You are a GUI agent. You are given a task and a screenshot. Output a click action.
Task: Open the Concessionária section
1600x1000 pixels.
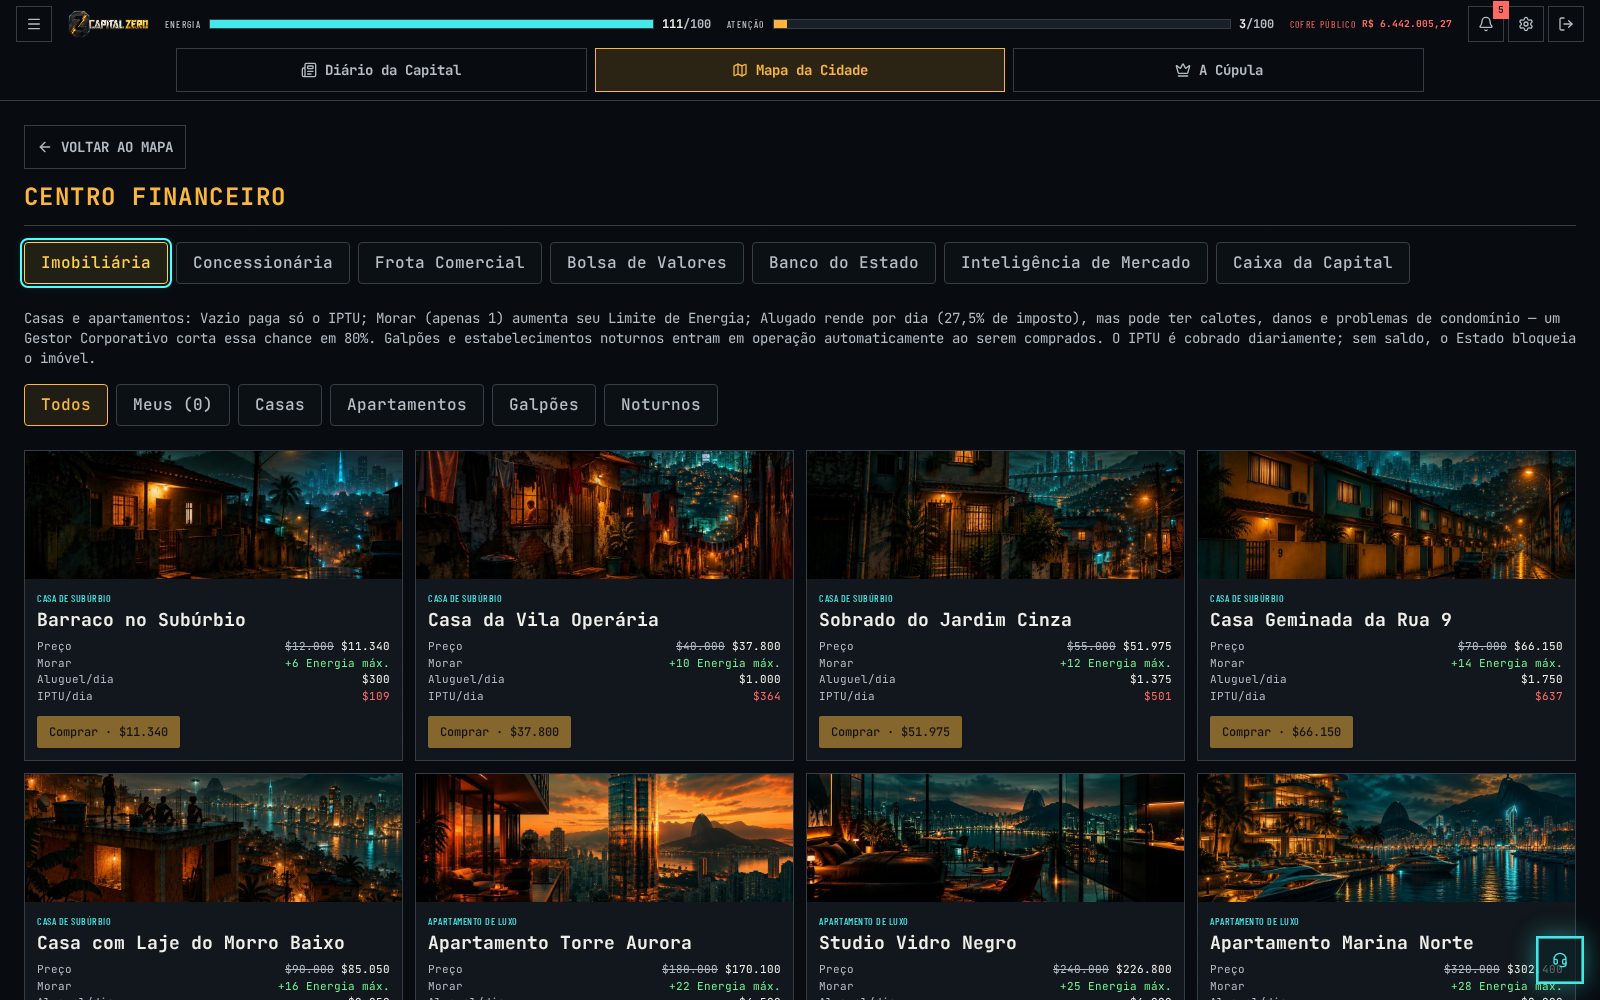(263, 263)
